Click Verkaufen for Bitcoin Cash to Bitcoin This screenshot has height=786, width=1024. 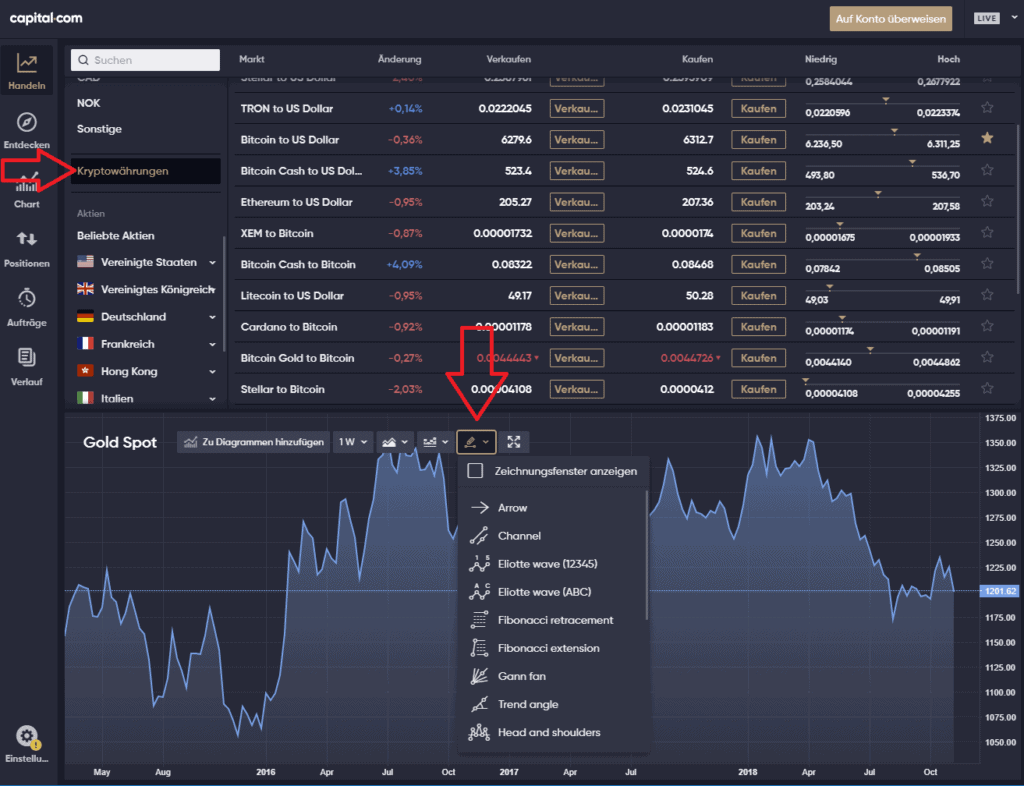(x=577, y=264)
